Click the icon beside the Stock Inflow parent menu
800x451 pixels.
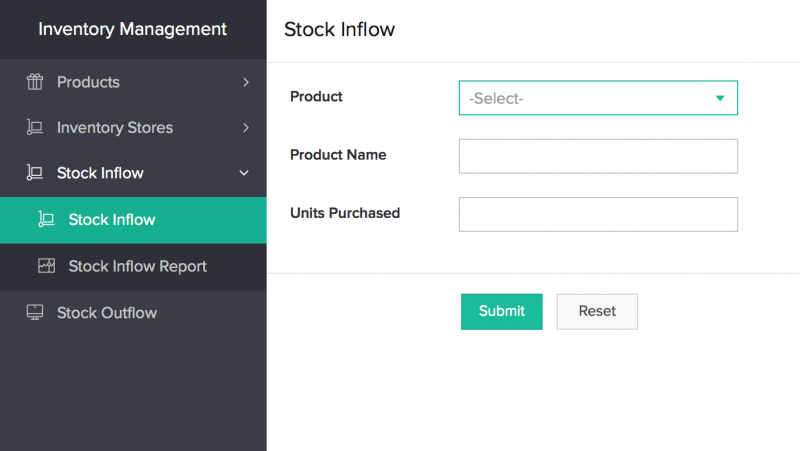tap(35, 173)
